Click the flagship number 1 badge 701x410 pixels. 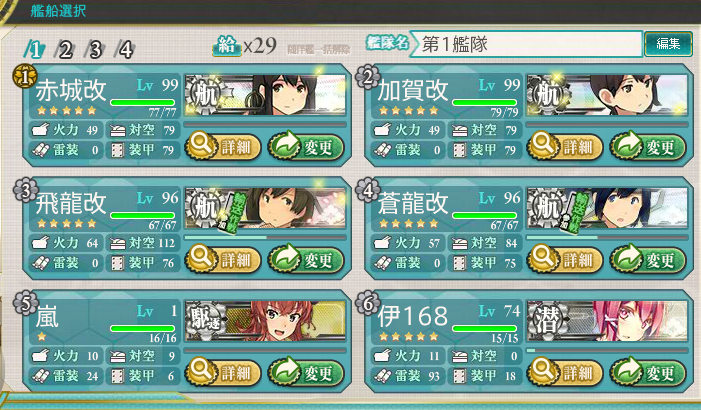pos(25,76)
